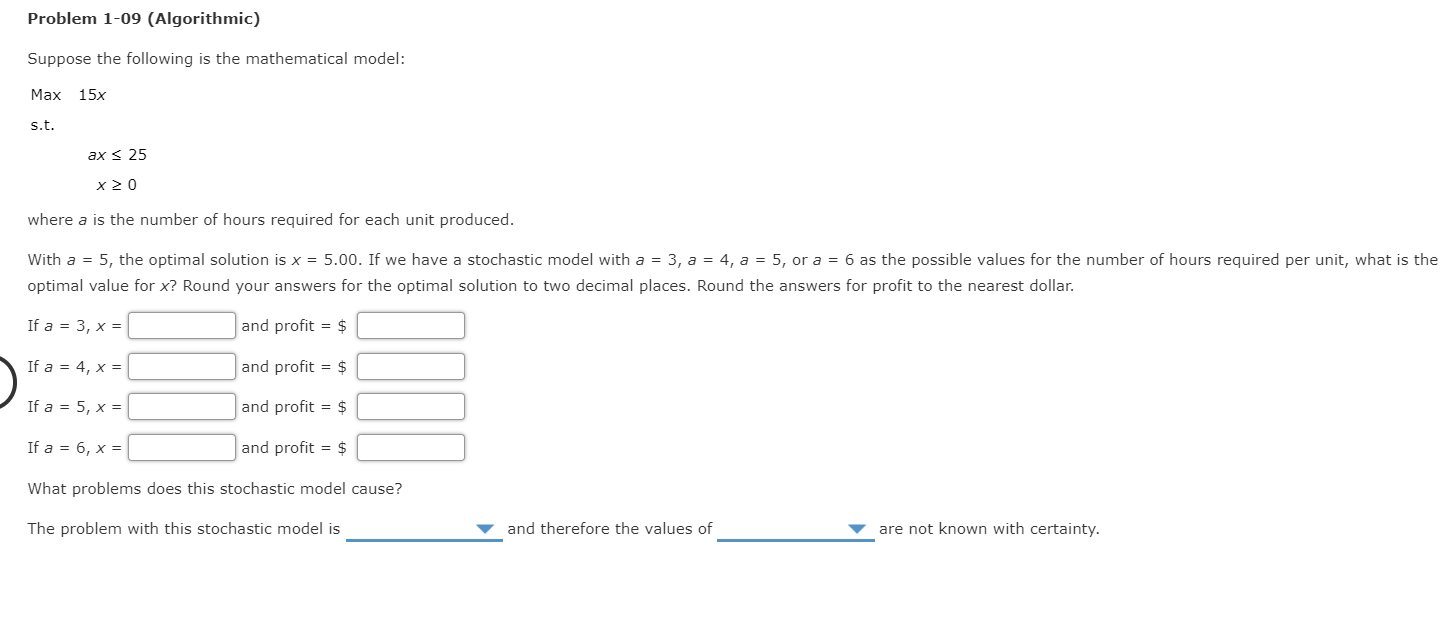This screenshot has height=626, width=1448.
Task: Select the x input field for a = 6
Action: pyautogui.click(x=180, y=447)
